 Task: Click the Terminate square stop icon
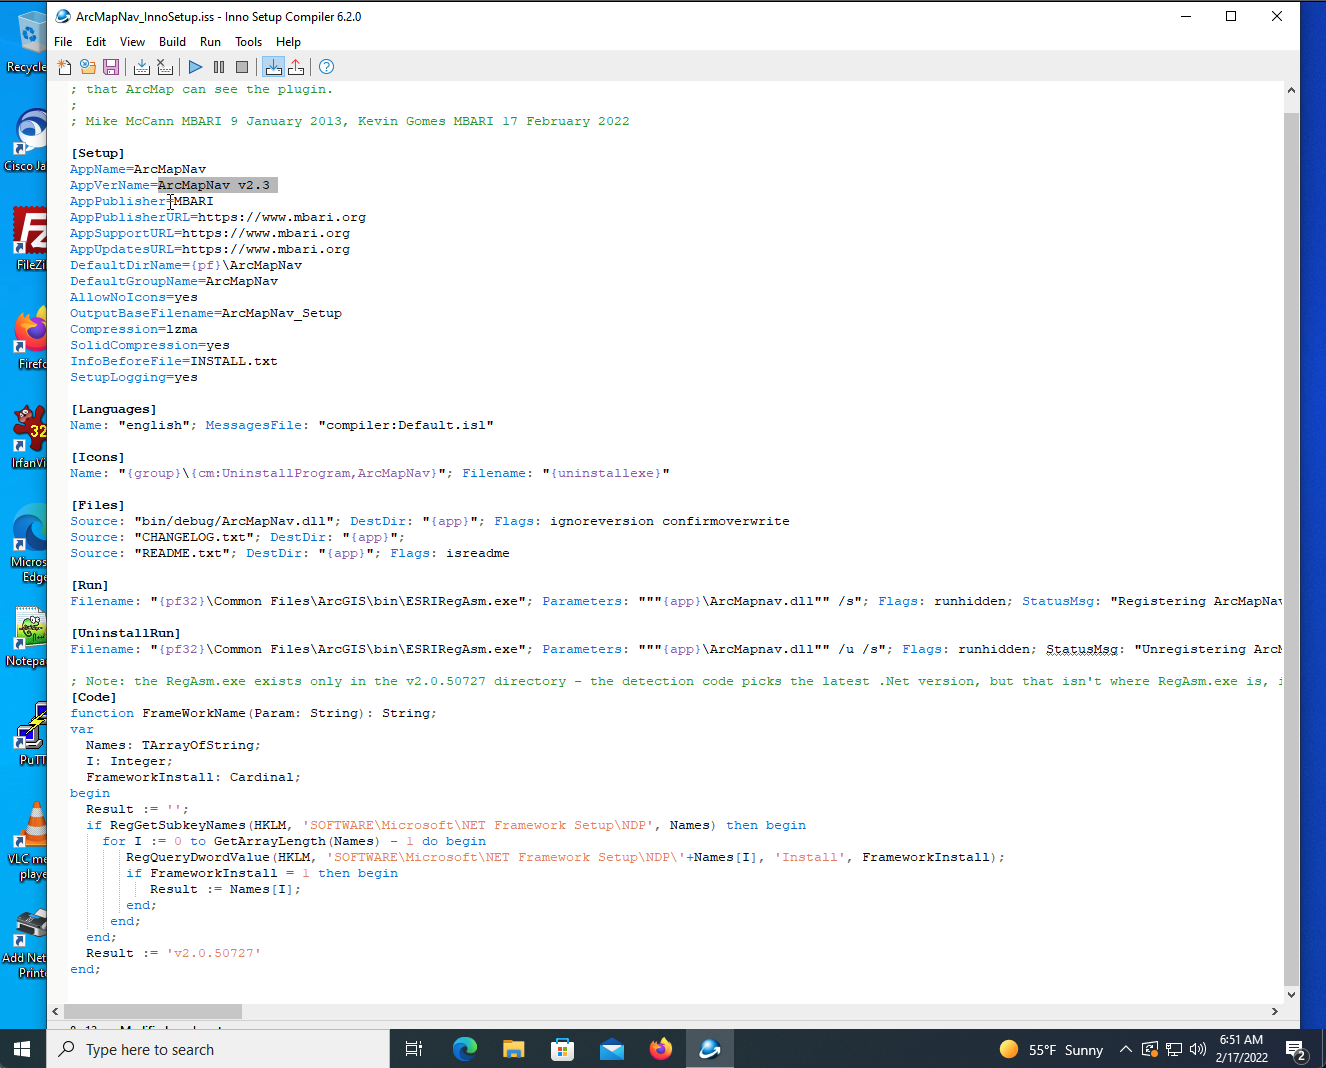242,67
